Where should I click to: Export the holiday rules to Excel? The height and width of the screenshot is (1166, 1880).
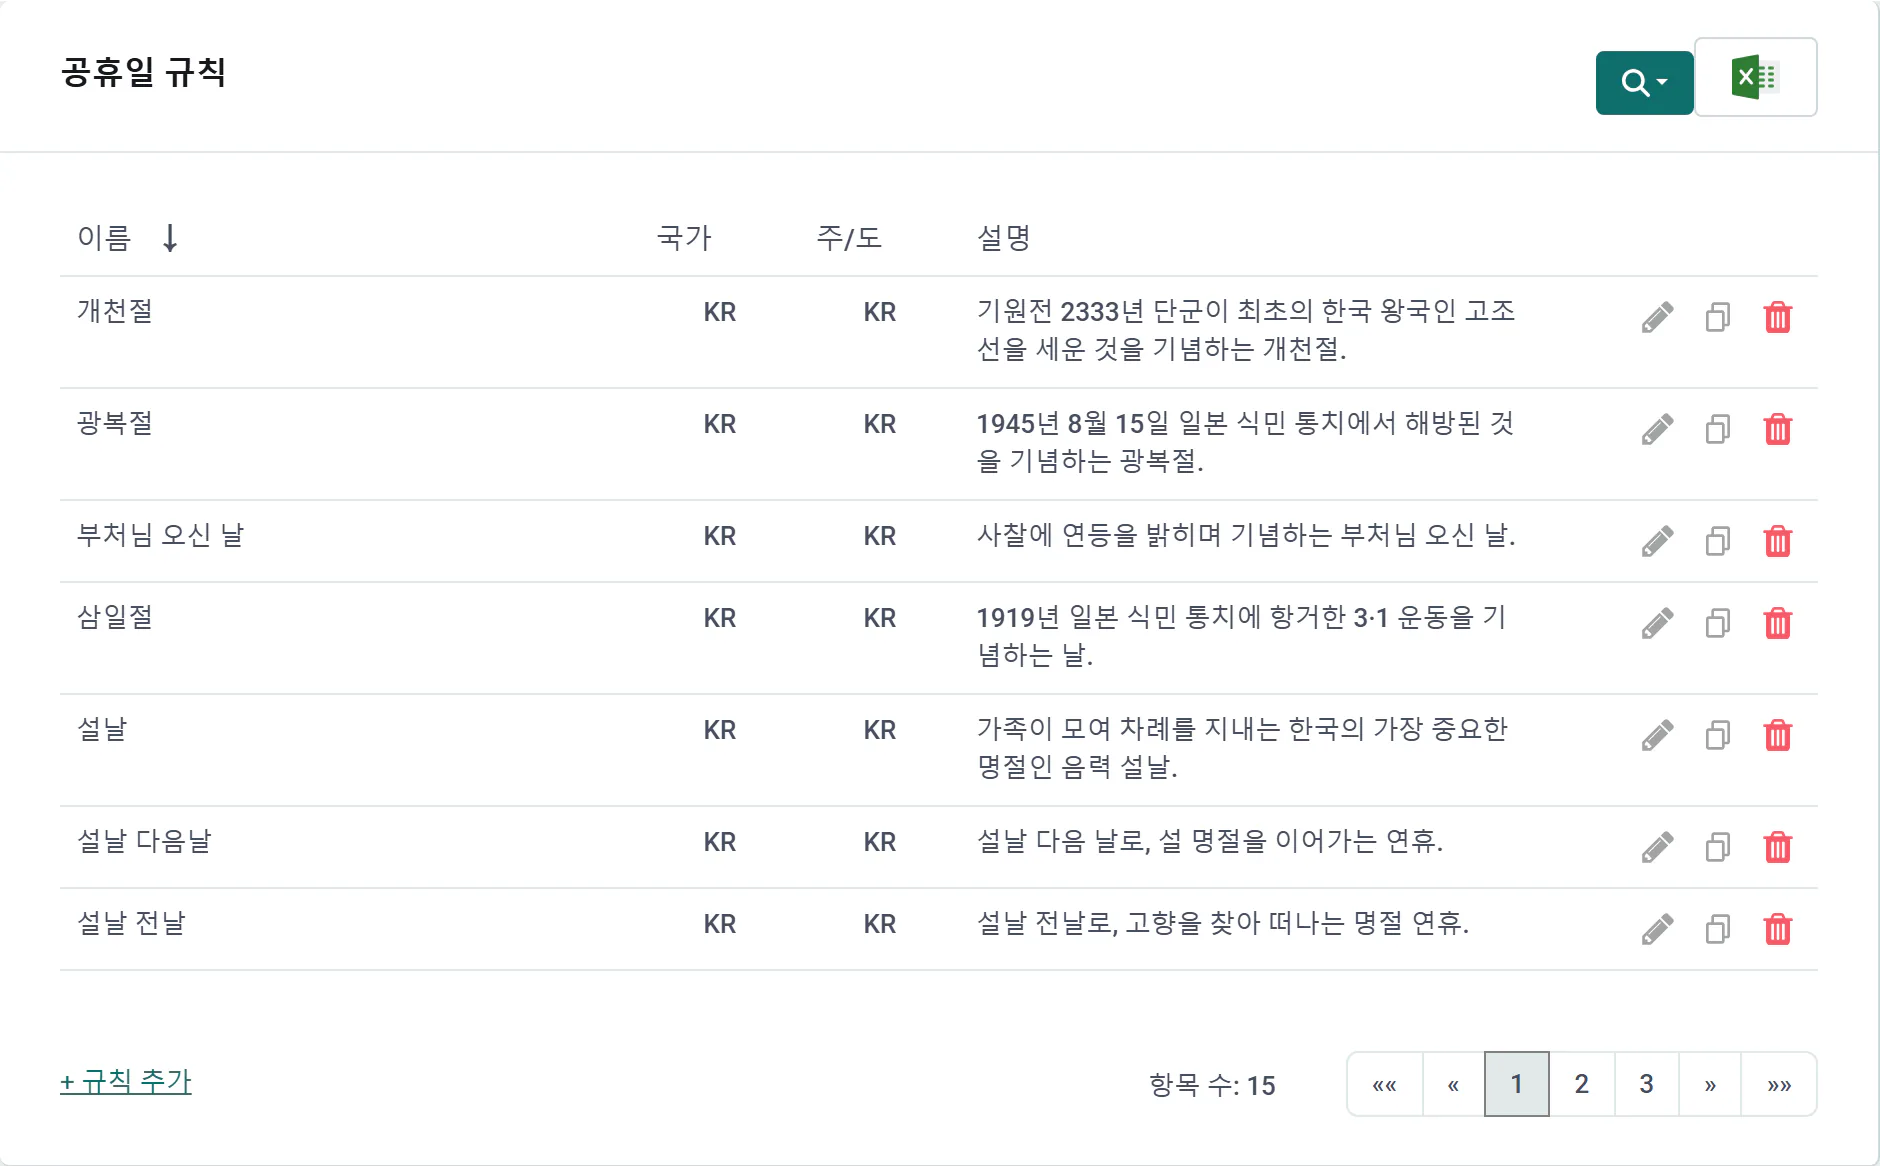click(1755, 77)
